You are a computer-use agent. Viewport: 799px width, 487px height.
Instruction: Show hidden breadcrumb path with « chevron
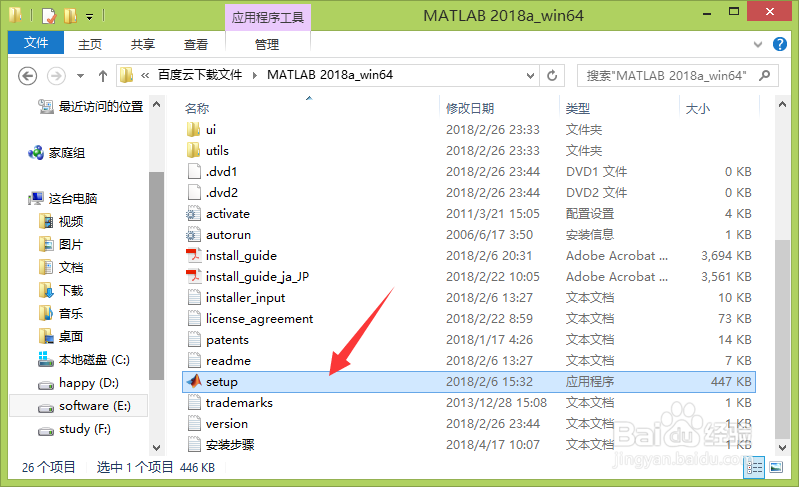(x=145, y=75)
